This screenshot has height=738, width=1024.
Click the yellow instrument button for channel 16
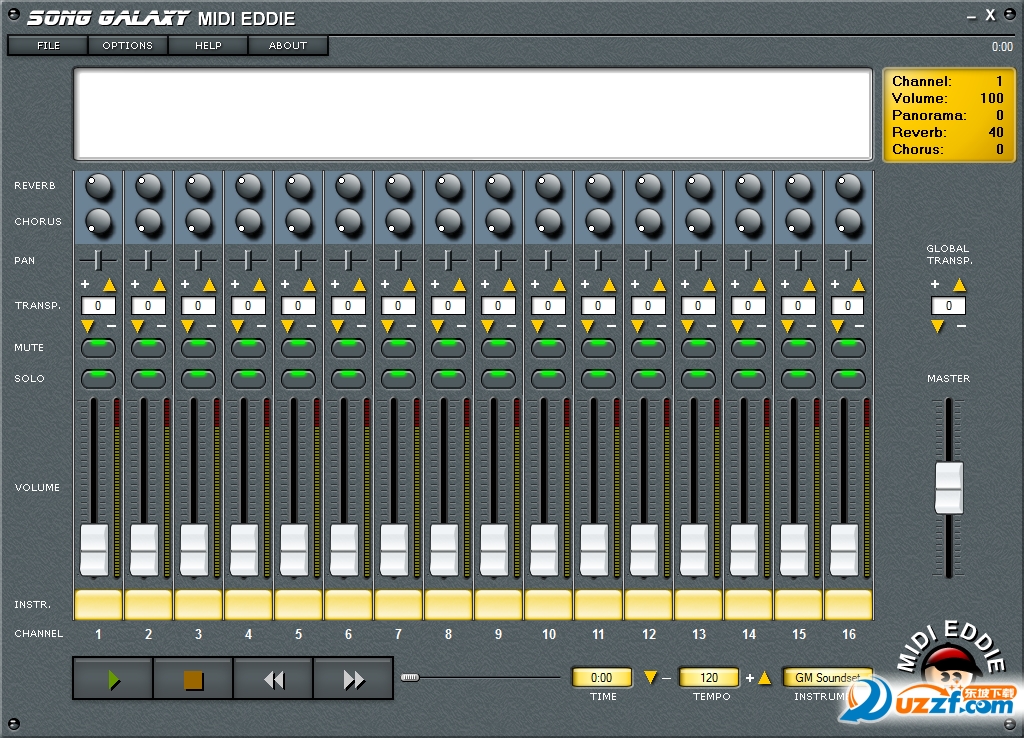pyautogui.click(x=848, y=604)
